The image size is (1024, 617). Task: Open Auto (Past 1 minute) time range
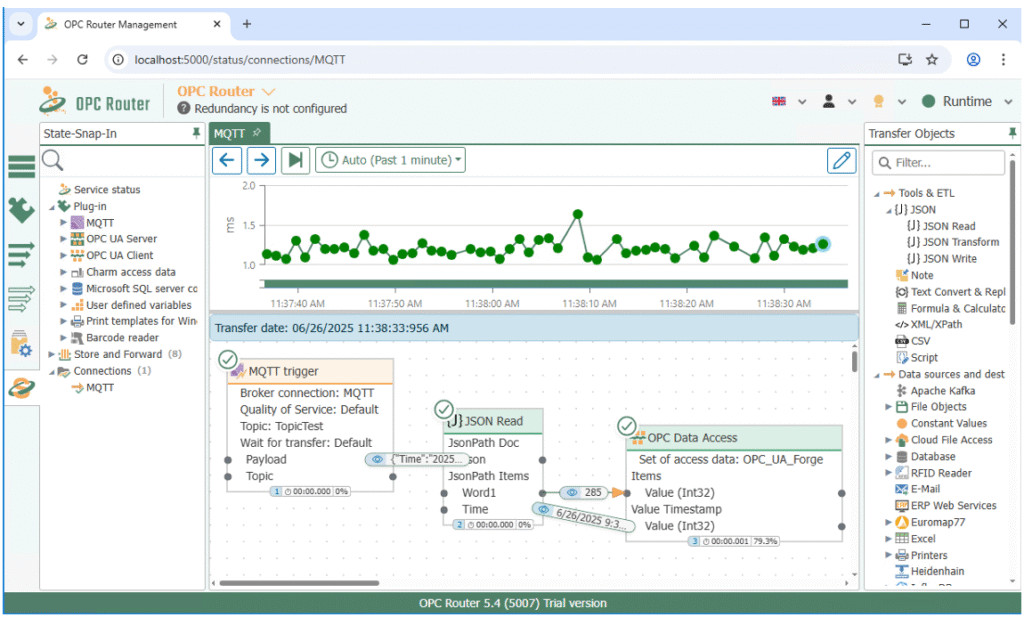(x=391, y=160)
